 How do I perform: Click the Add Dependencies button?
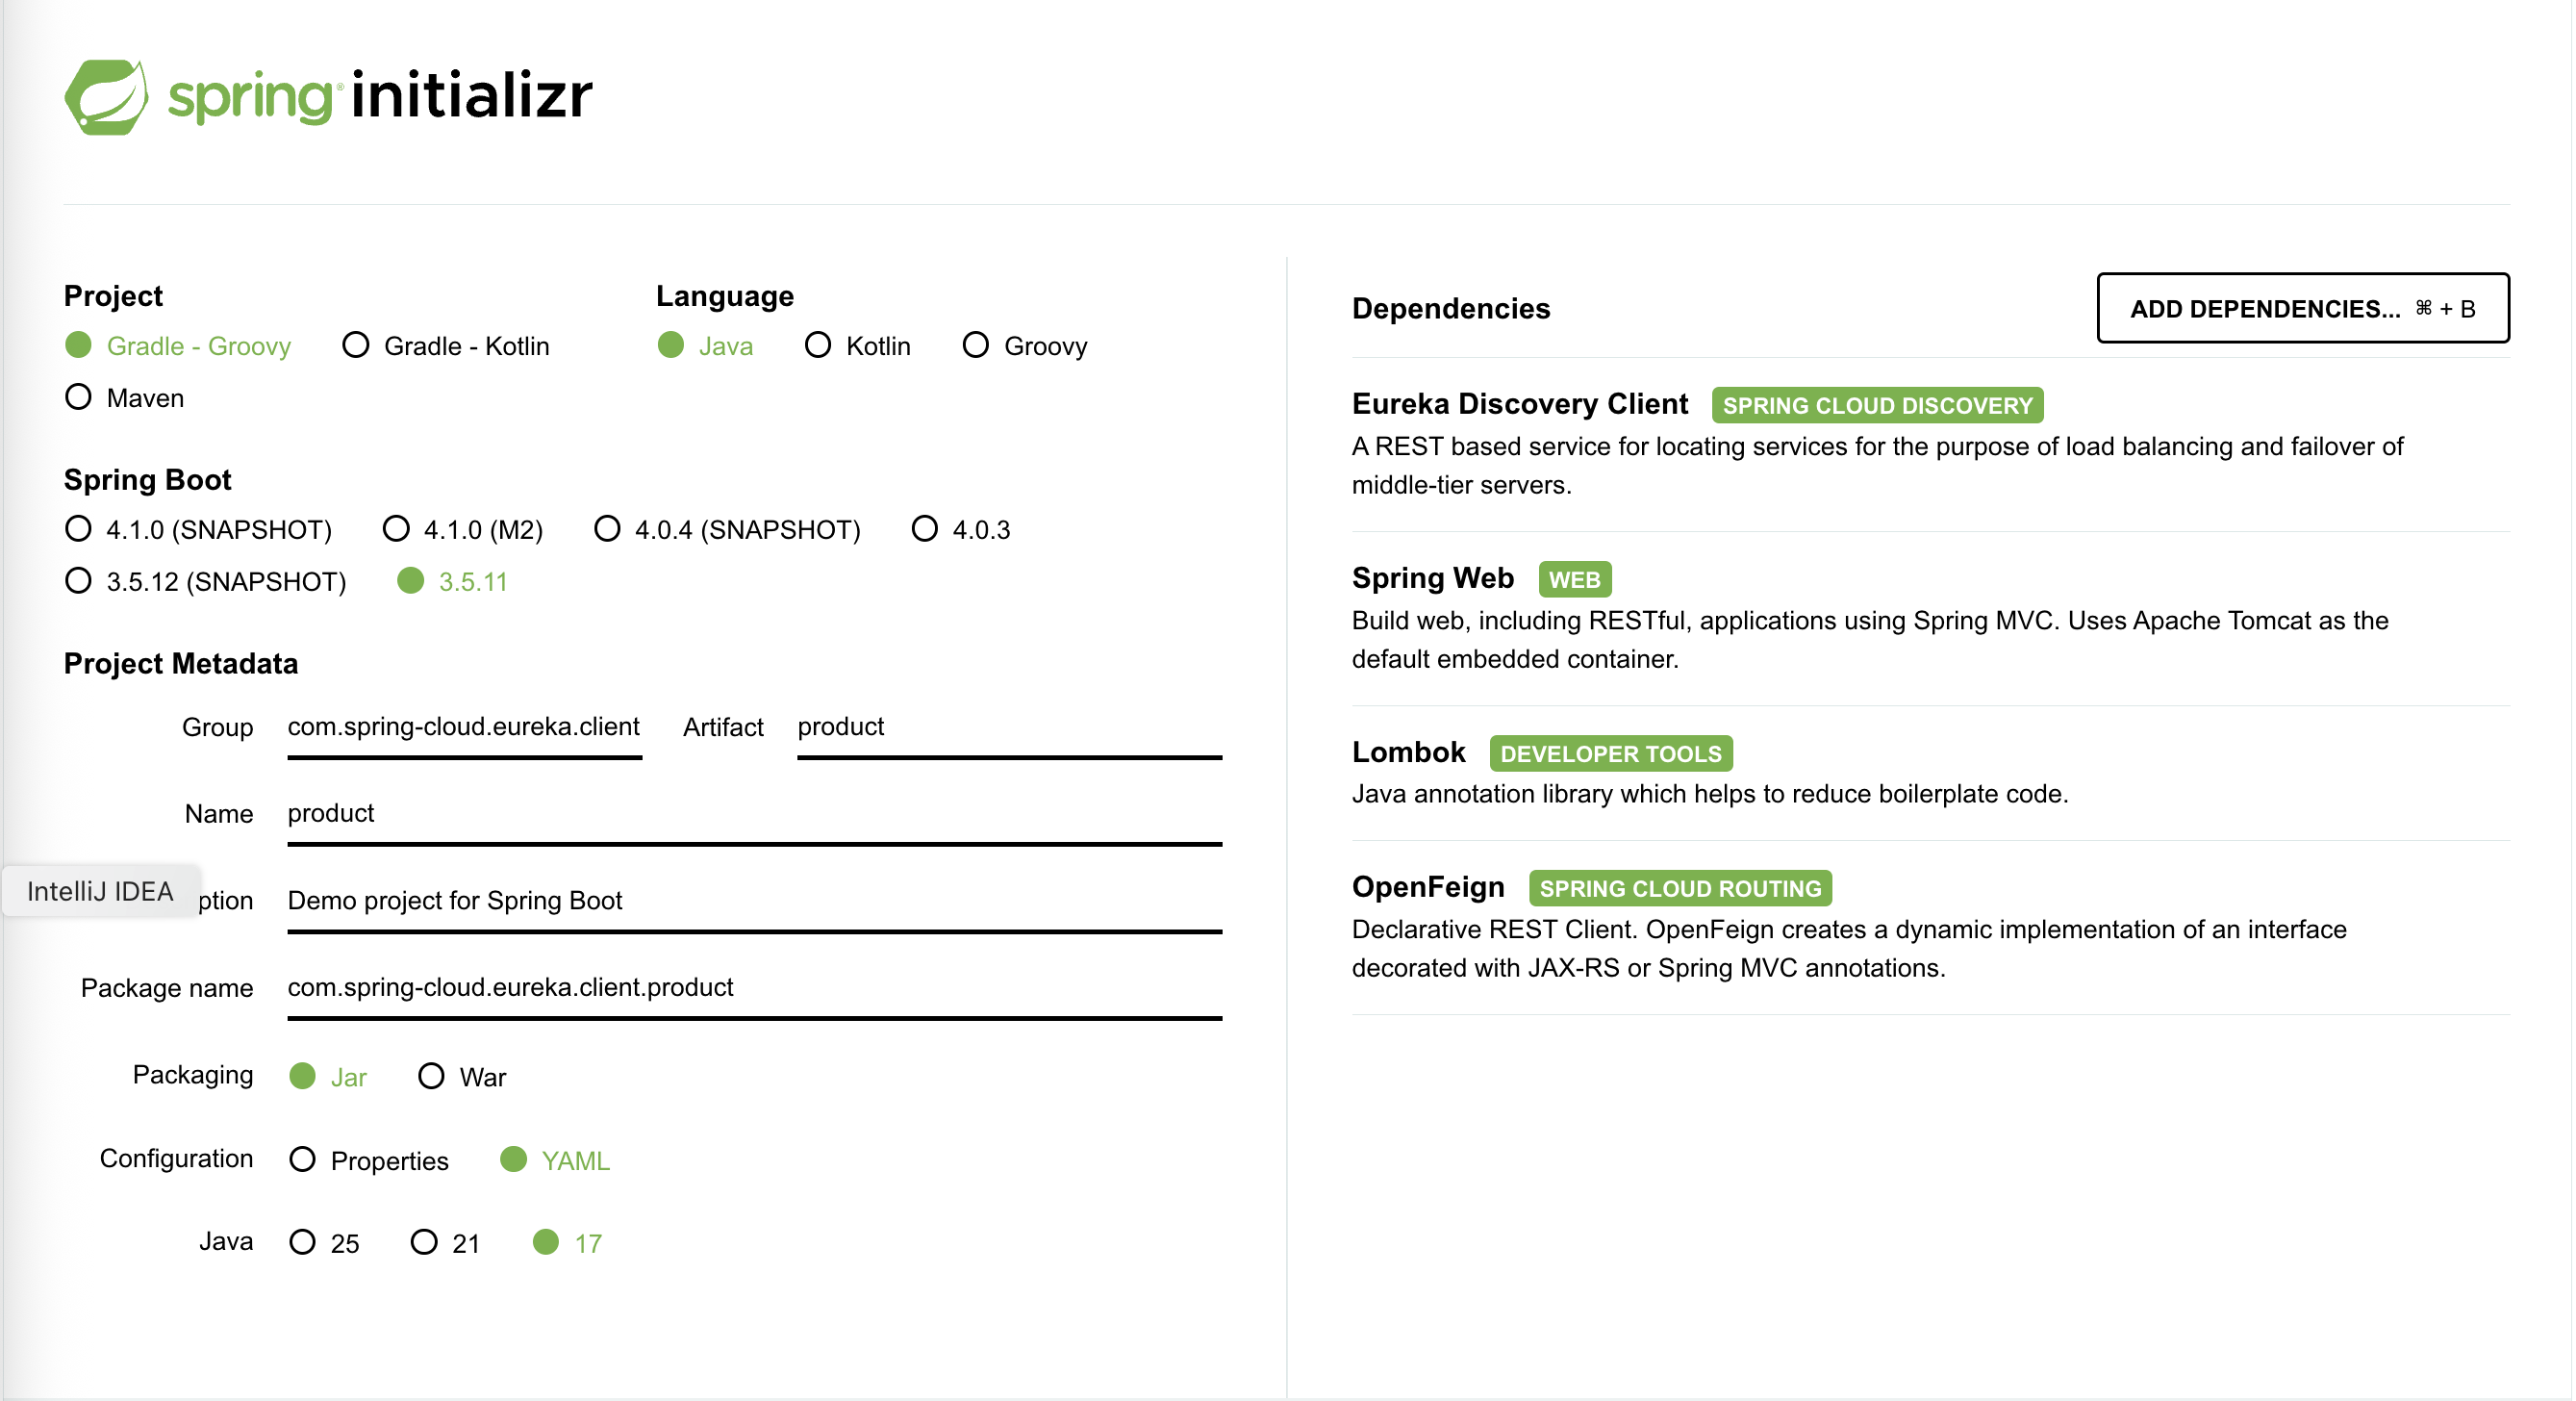[2302, 308]
